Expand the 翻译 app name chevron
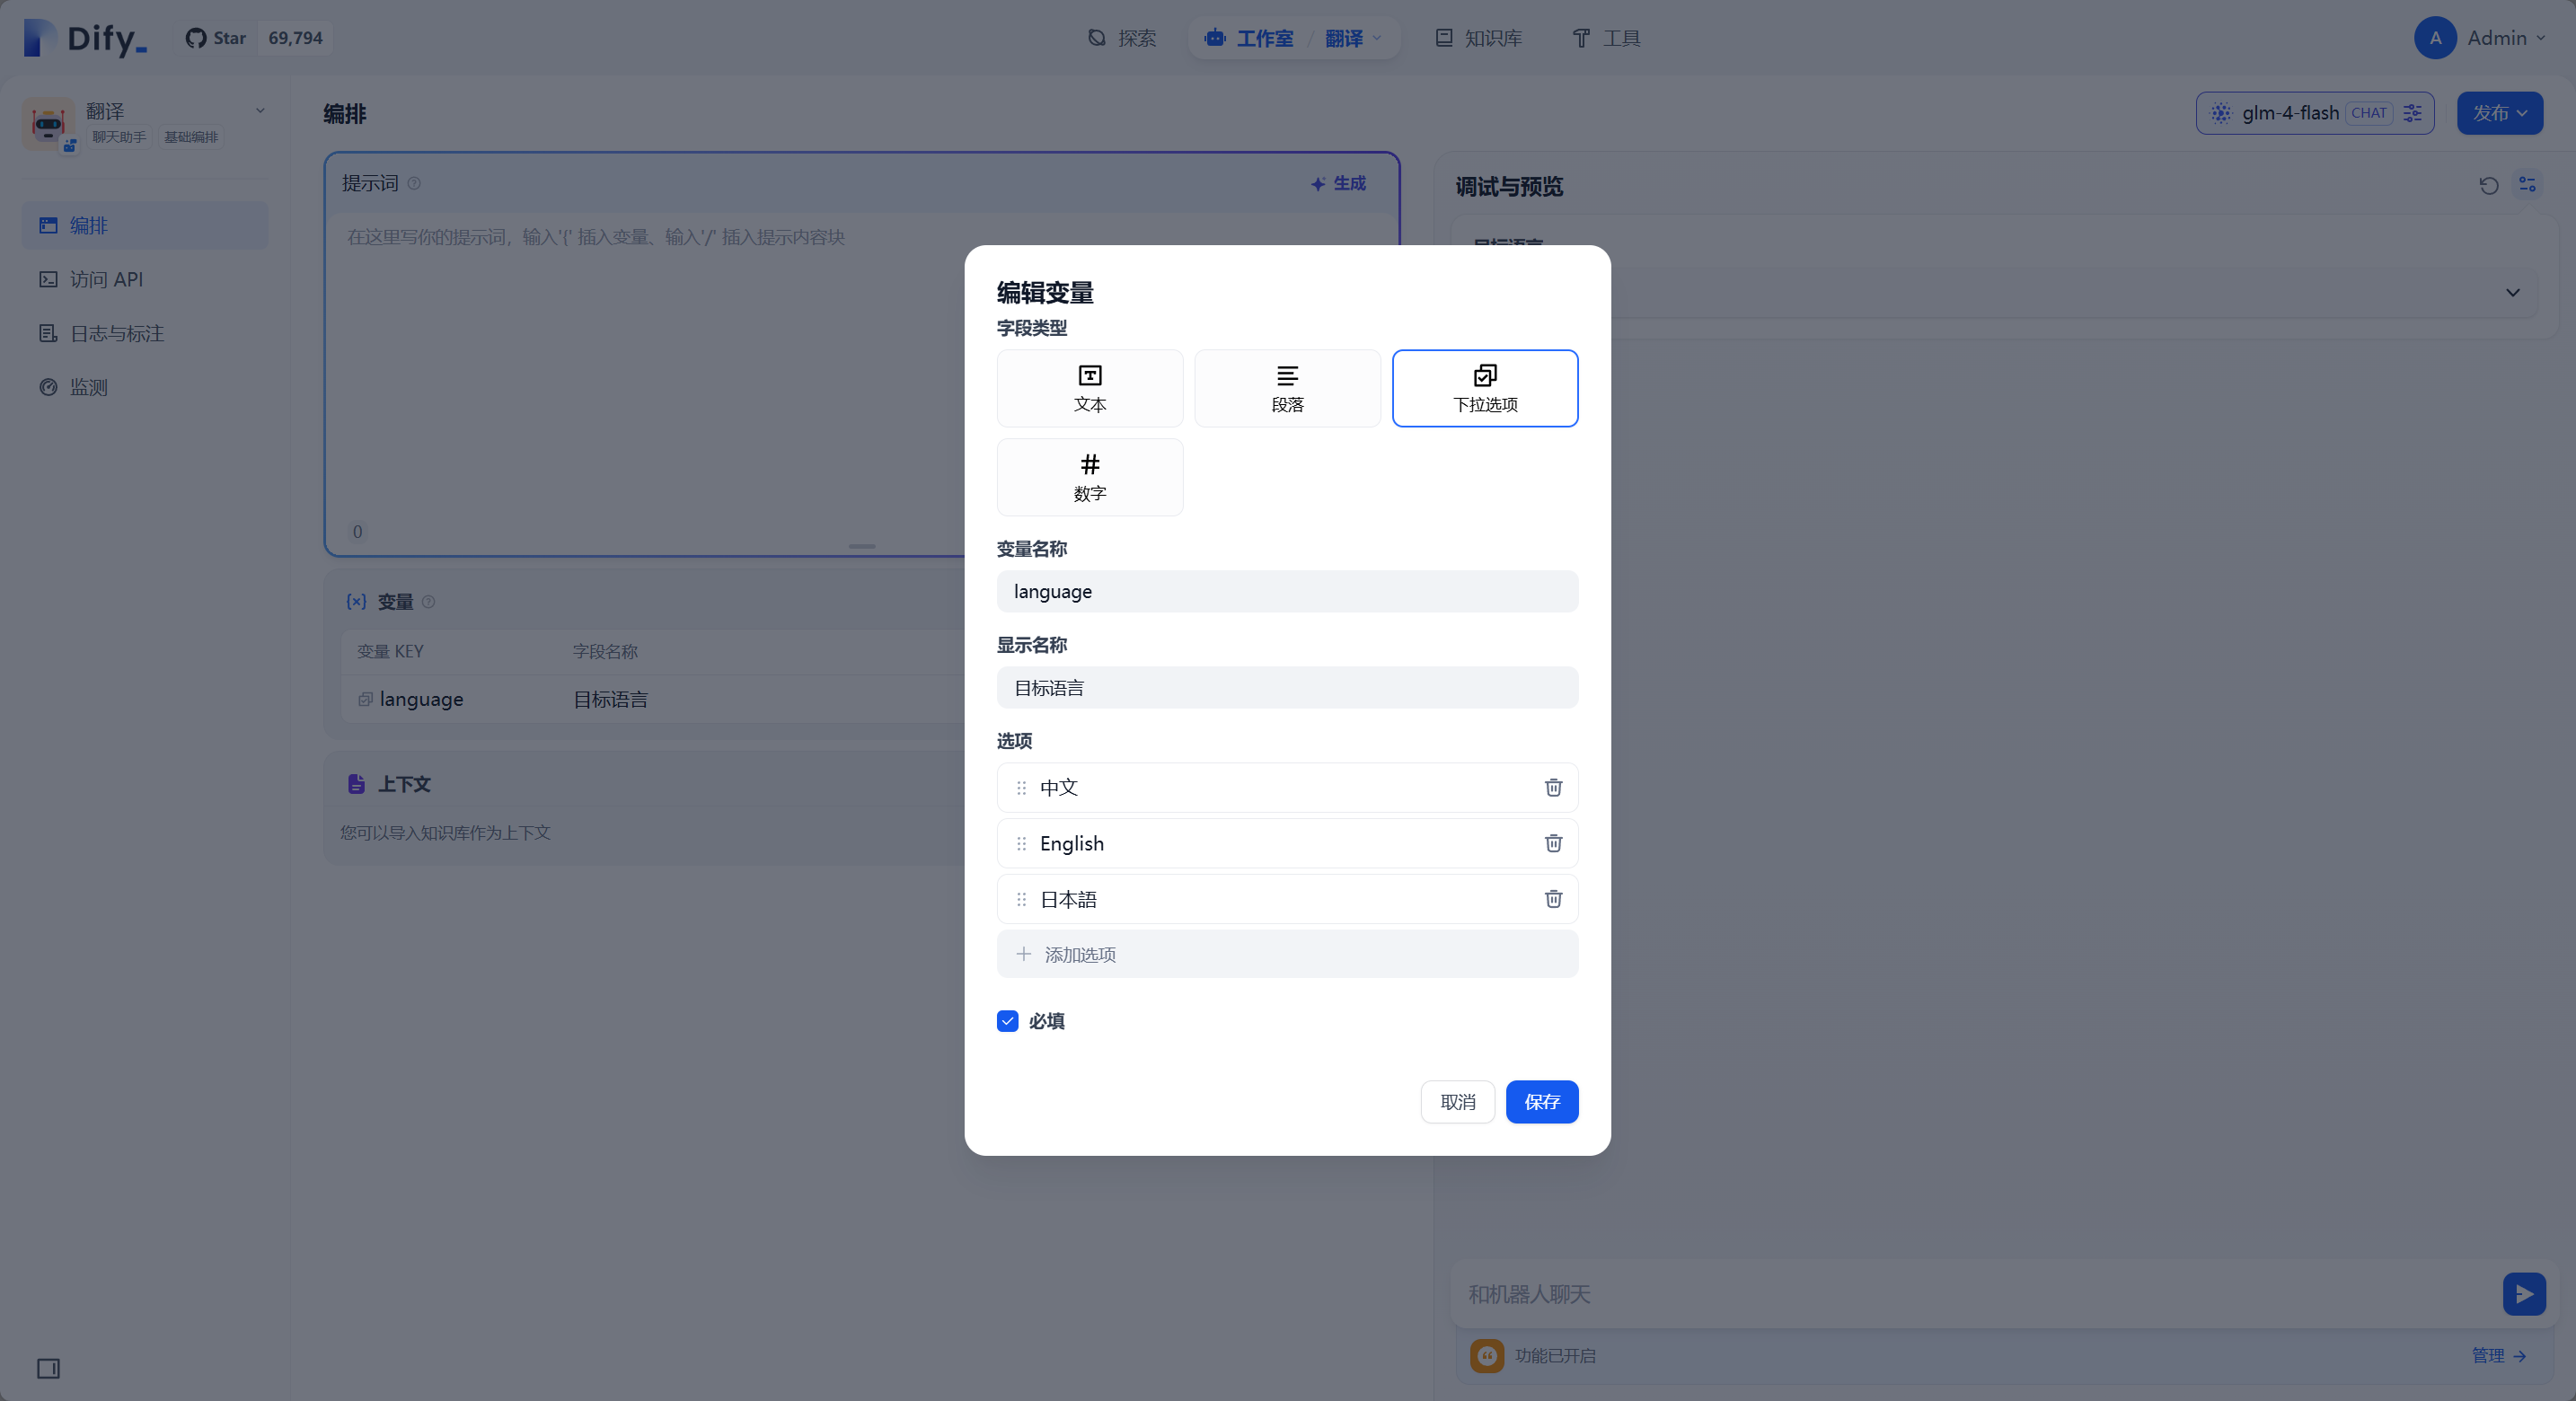 coord(260,110)
